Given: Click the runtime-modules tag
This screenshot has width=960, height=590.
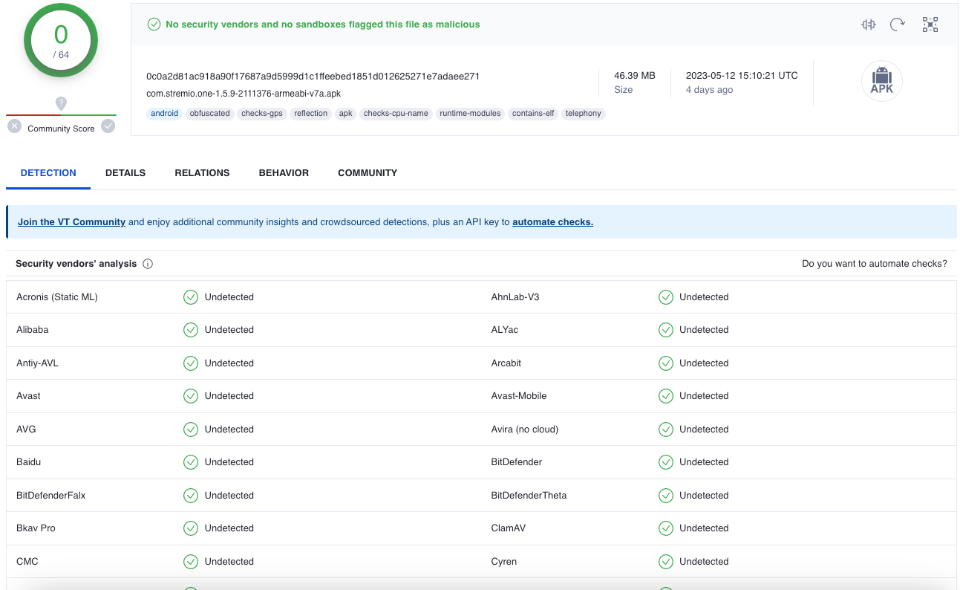Looking at the screenshot, I should (x=470, y=114).
